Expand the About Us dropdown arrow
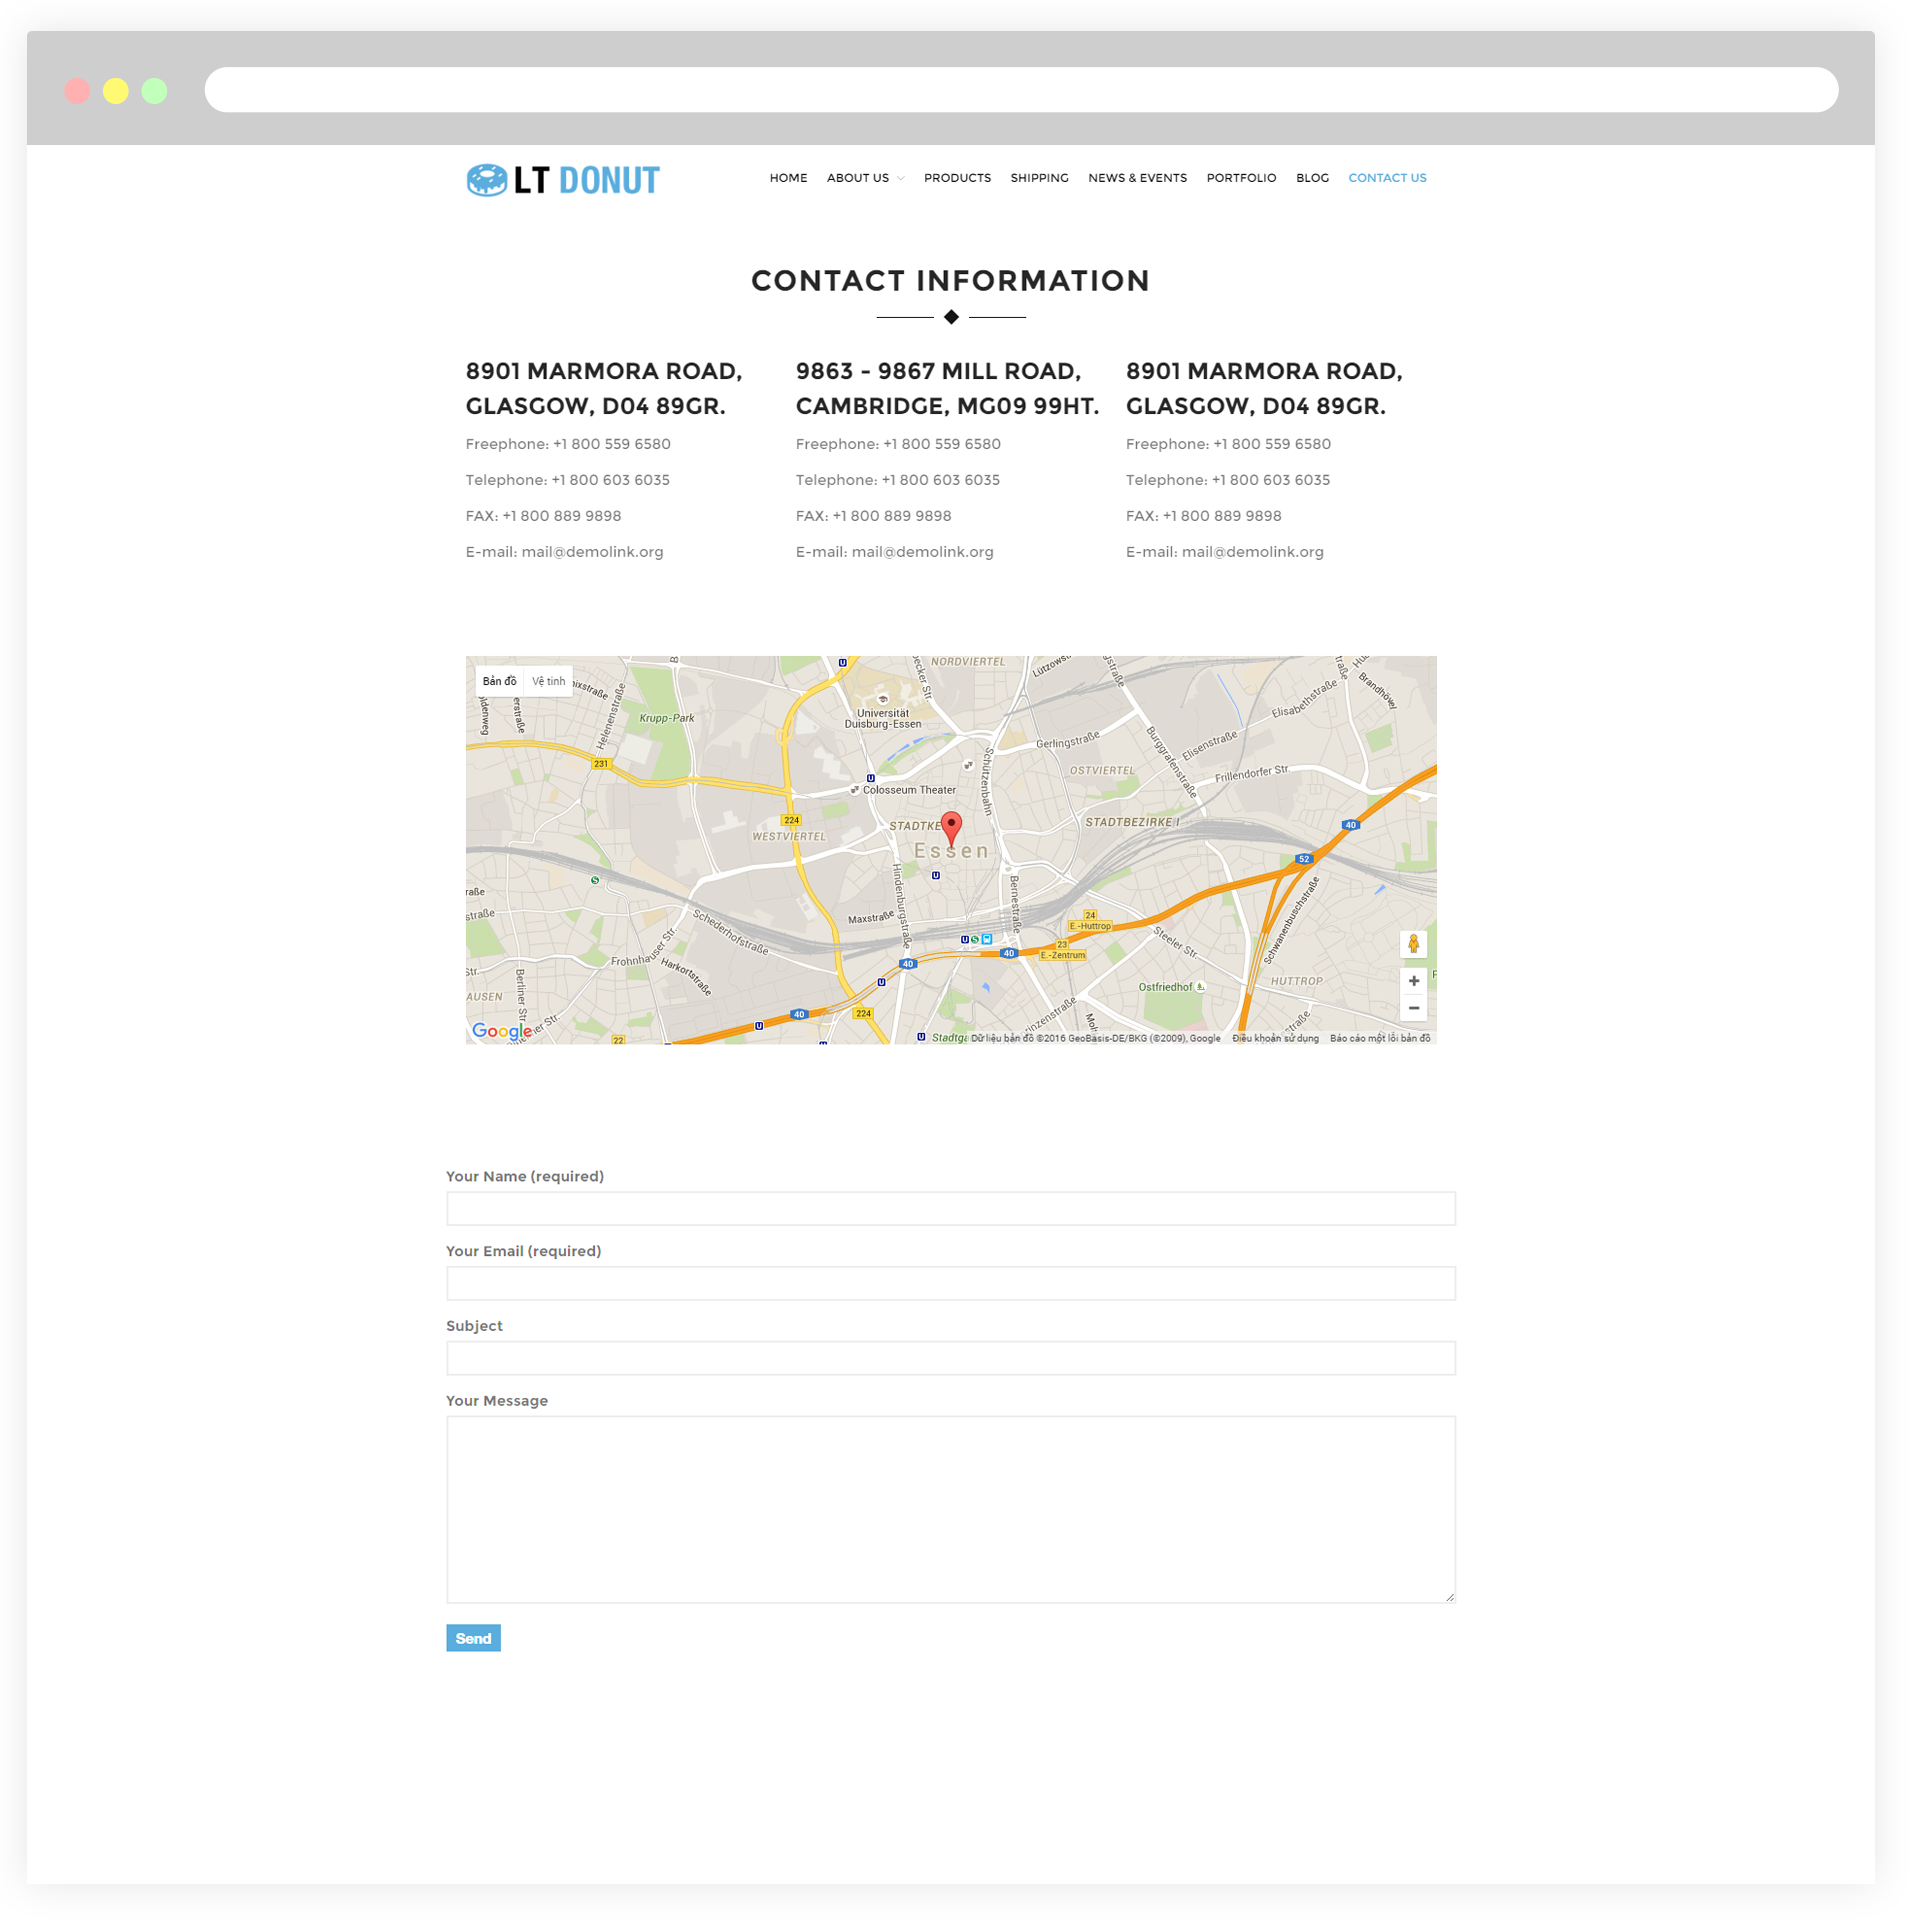The height and width of the screenshot is (1921, 1911). pos(901,179)
